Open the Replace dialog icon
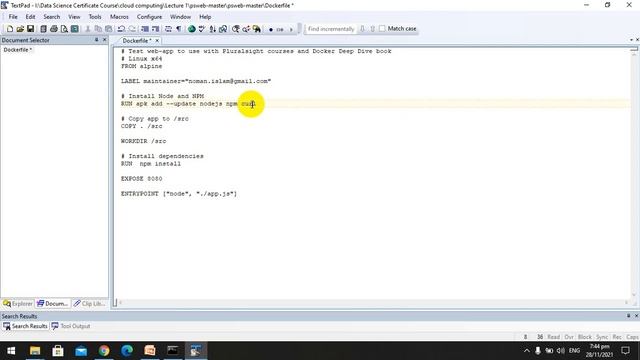640x360 pixels. point(246,29)
